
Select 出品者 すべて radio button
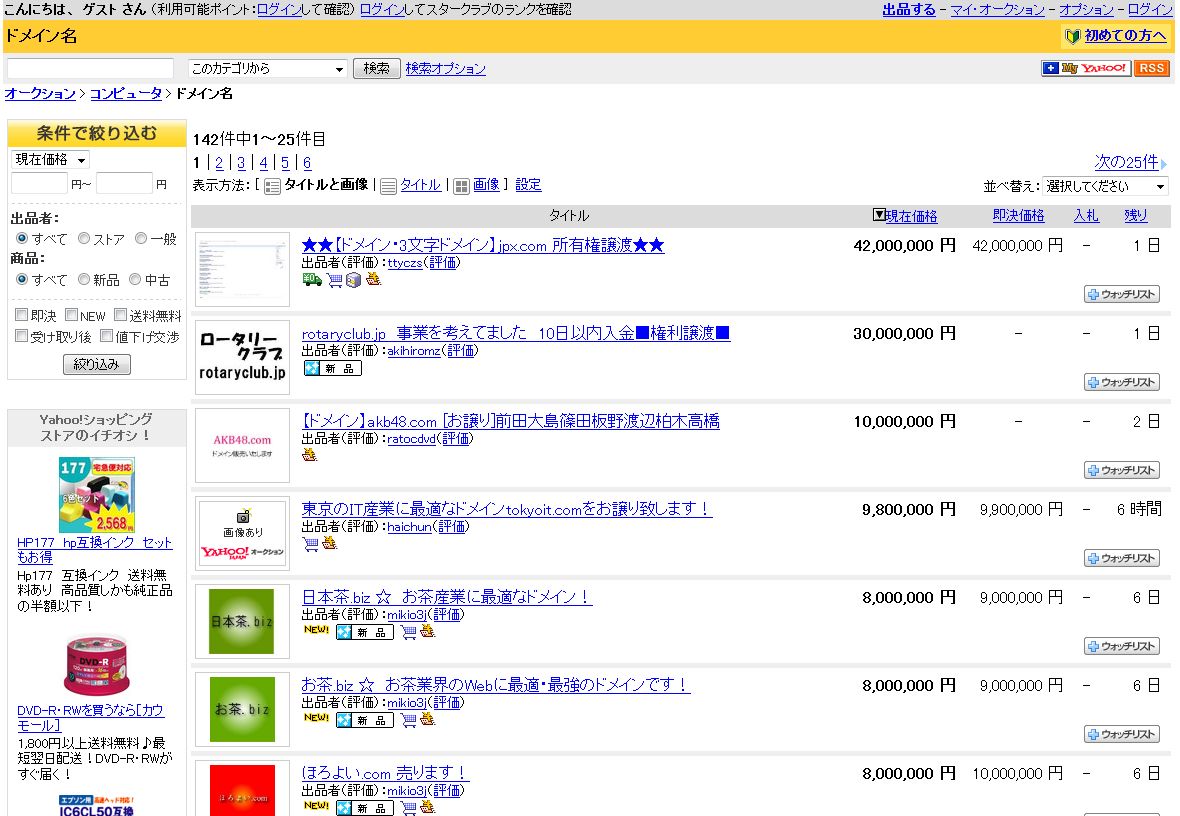click(x=22, y=239)
